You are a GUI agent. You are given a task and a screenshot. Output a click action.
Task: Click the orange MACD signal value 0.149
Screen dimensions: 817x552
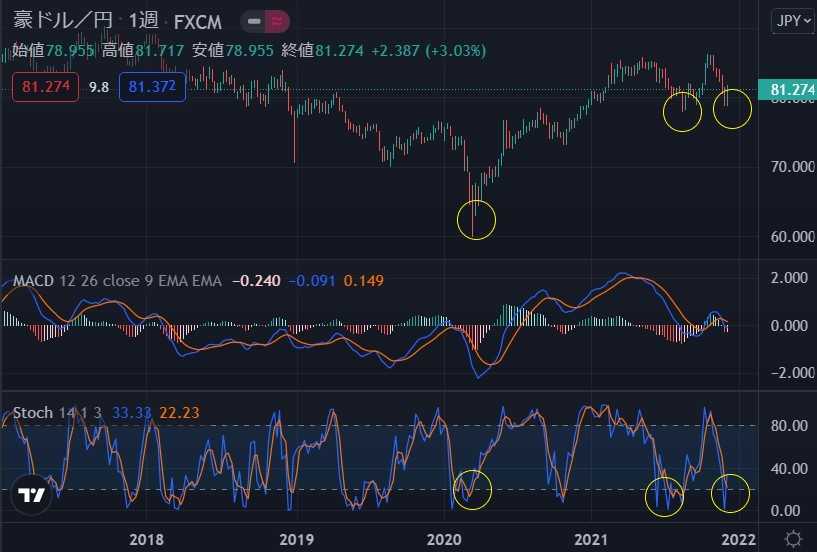click(364, 281)
